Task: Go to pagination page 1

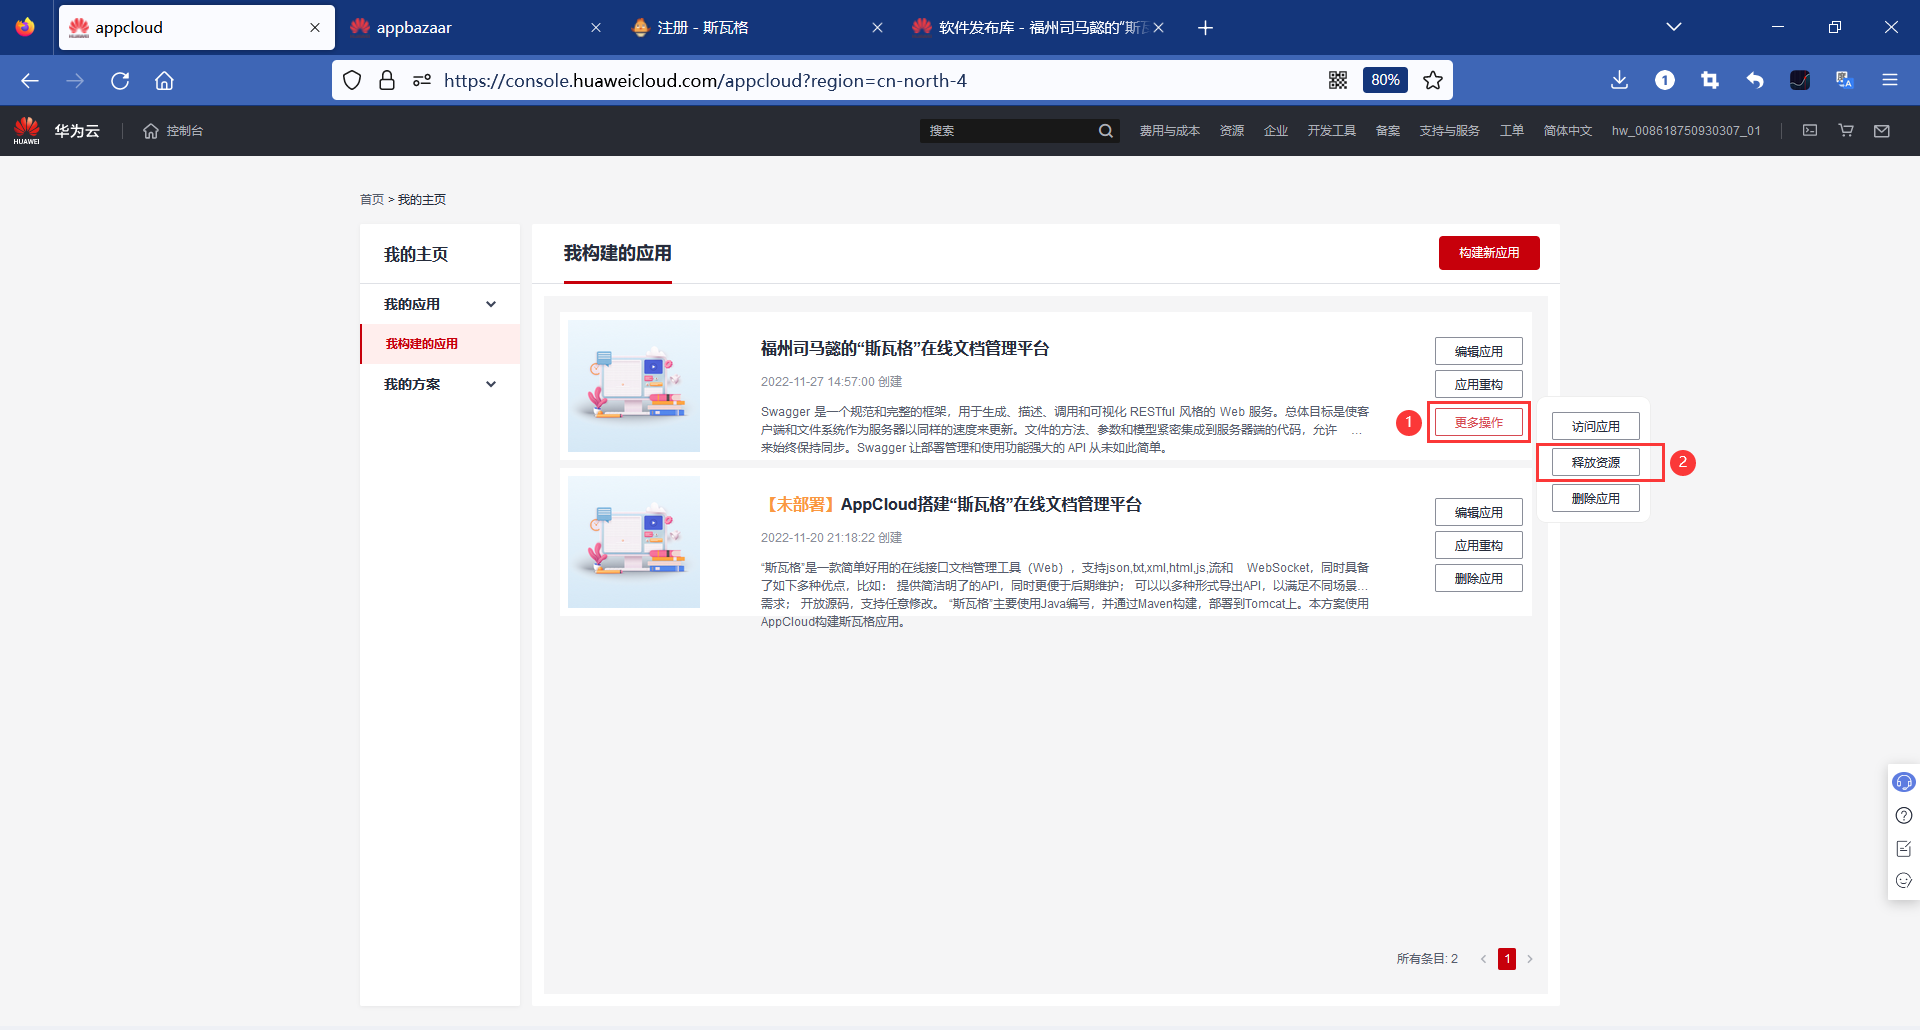Action: (x=1507, y=959)
